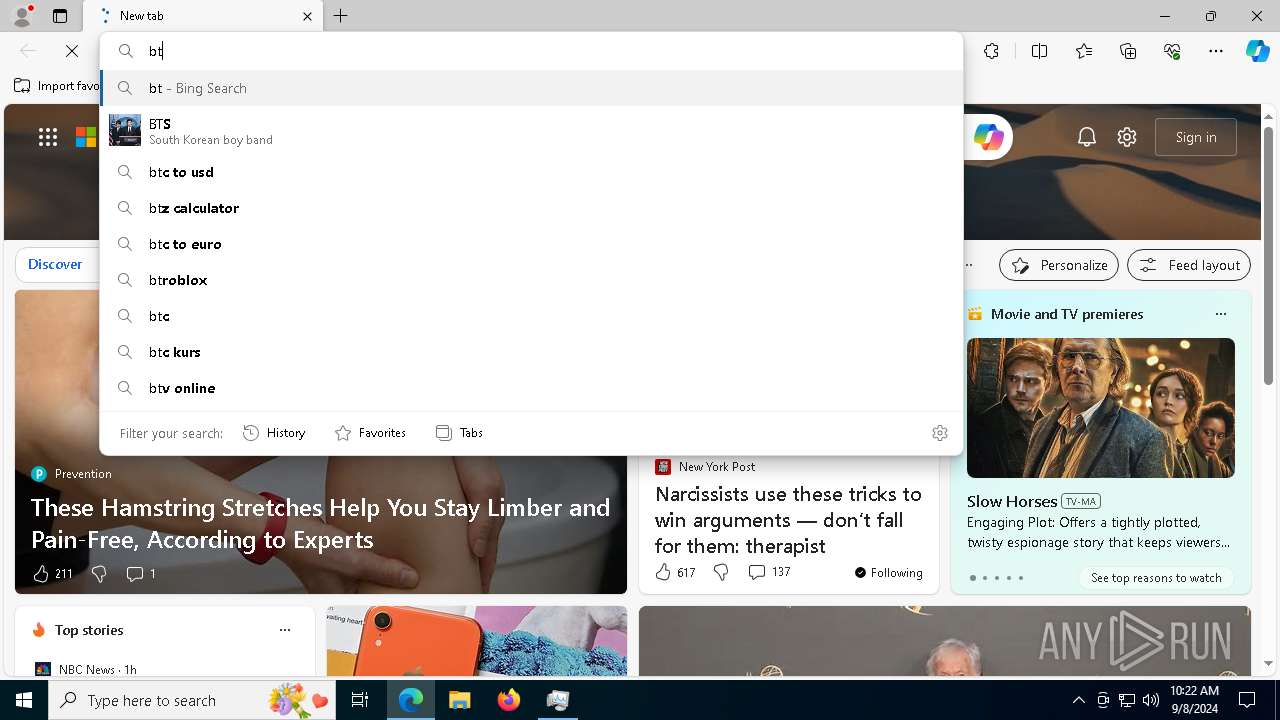Open address bar suggestion settings gear
Viewport: 1280px width, 720px height.
tap(940, 433)
